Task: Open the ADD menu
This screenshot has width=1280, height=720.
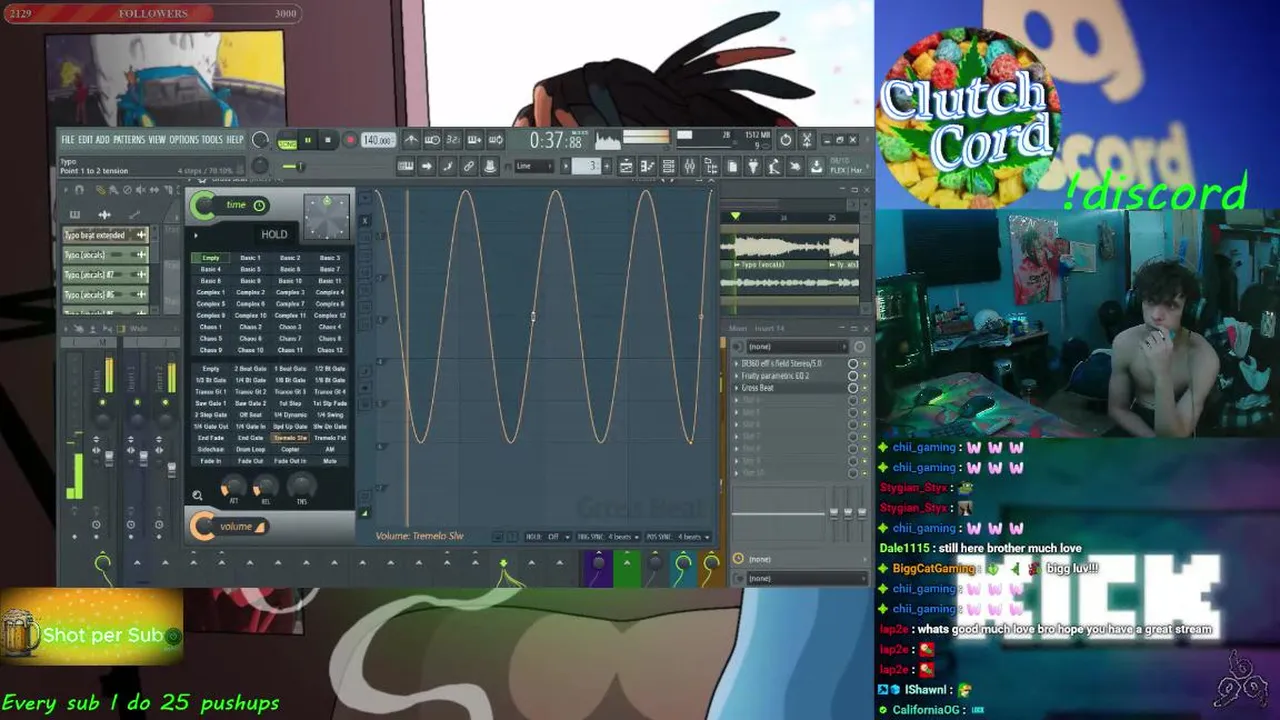Action: [103, 139]
